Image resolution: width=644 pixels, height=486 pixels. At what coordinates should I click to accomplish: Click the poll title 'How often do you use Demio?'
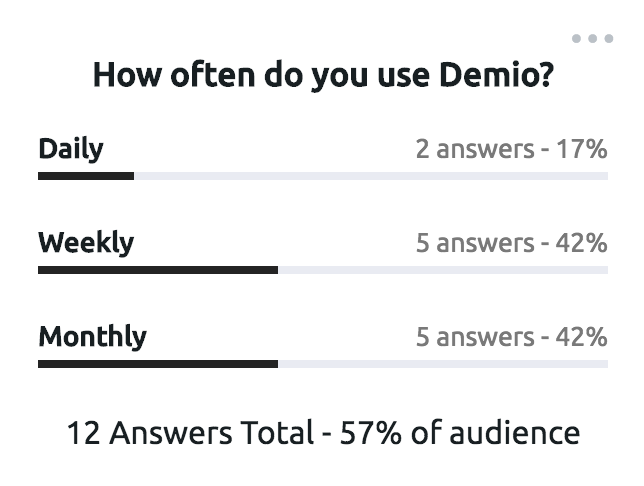click(x=323, y=76)
